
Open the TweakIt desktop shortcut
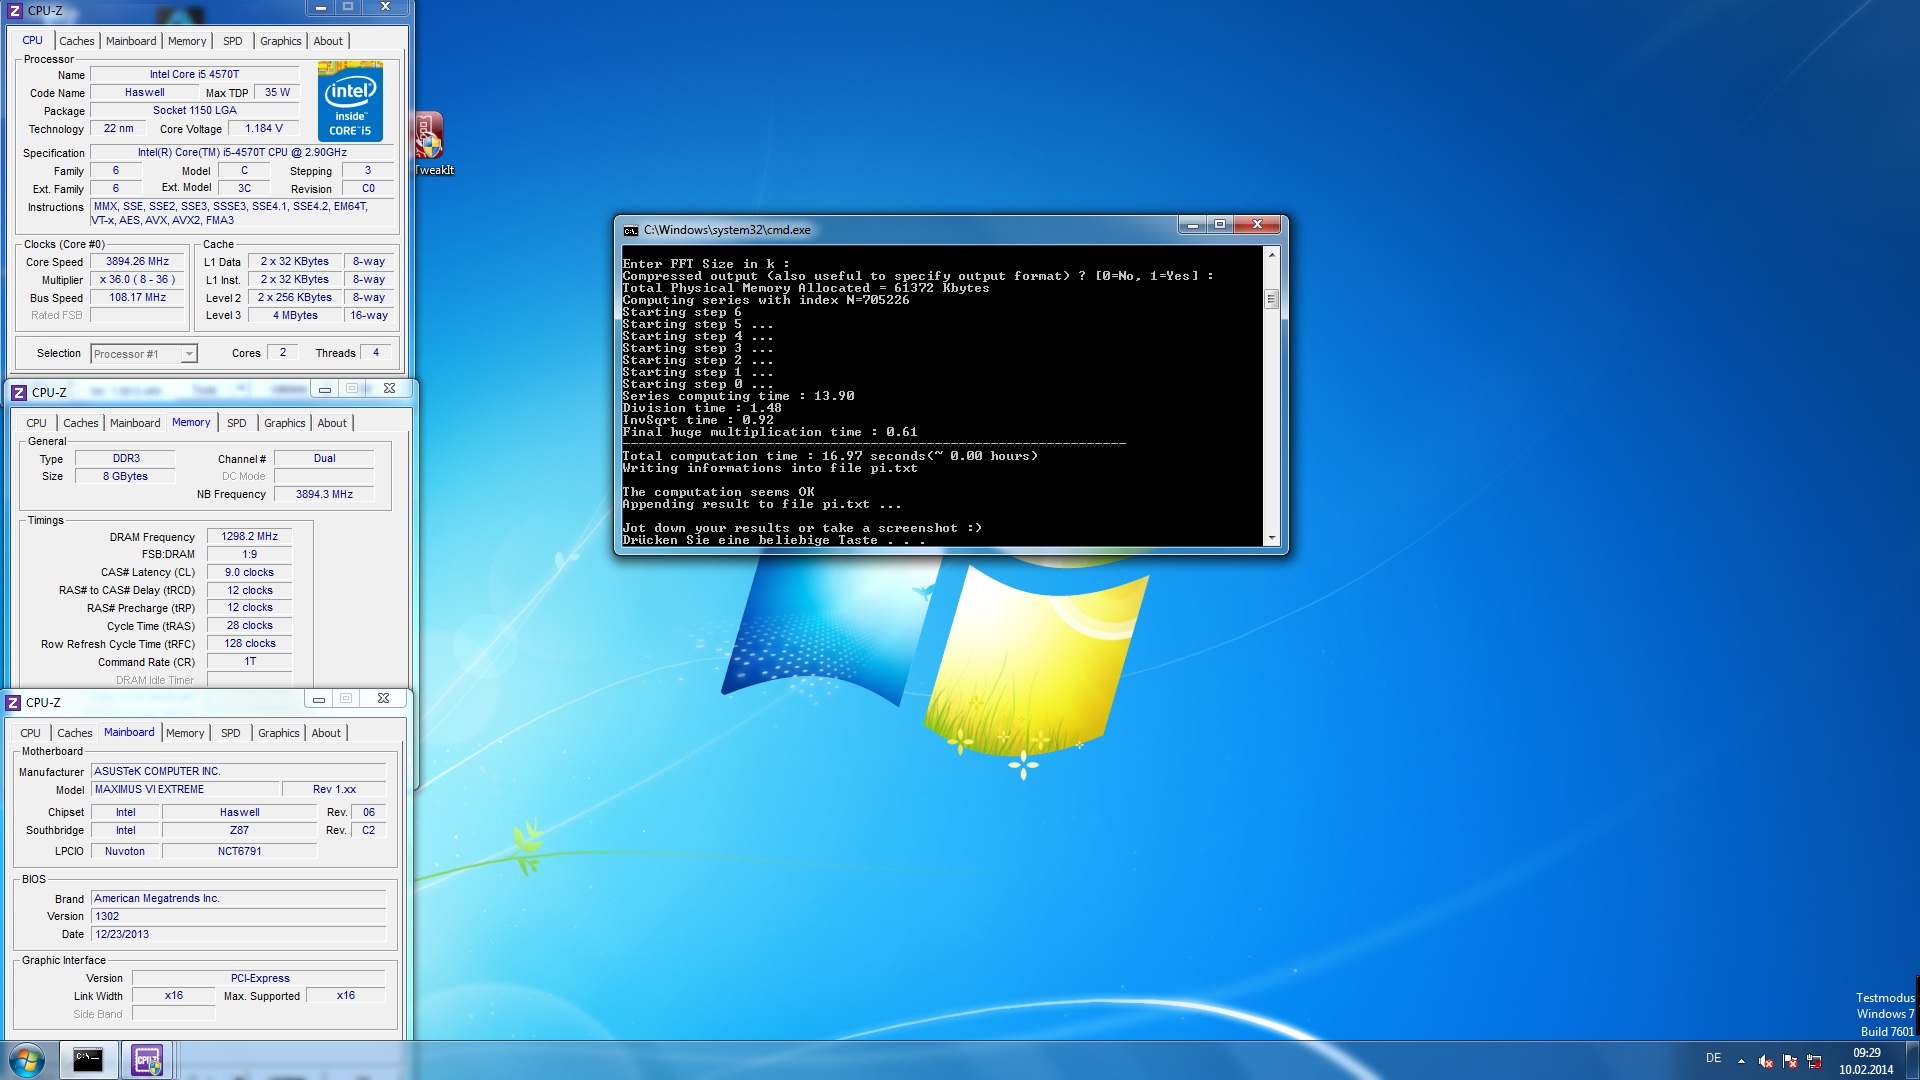[431, 144]
